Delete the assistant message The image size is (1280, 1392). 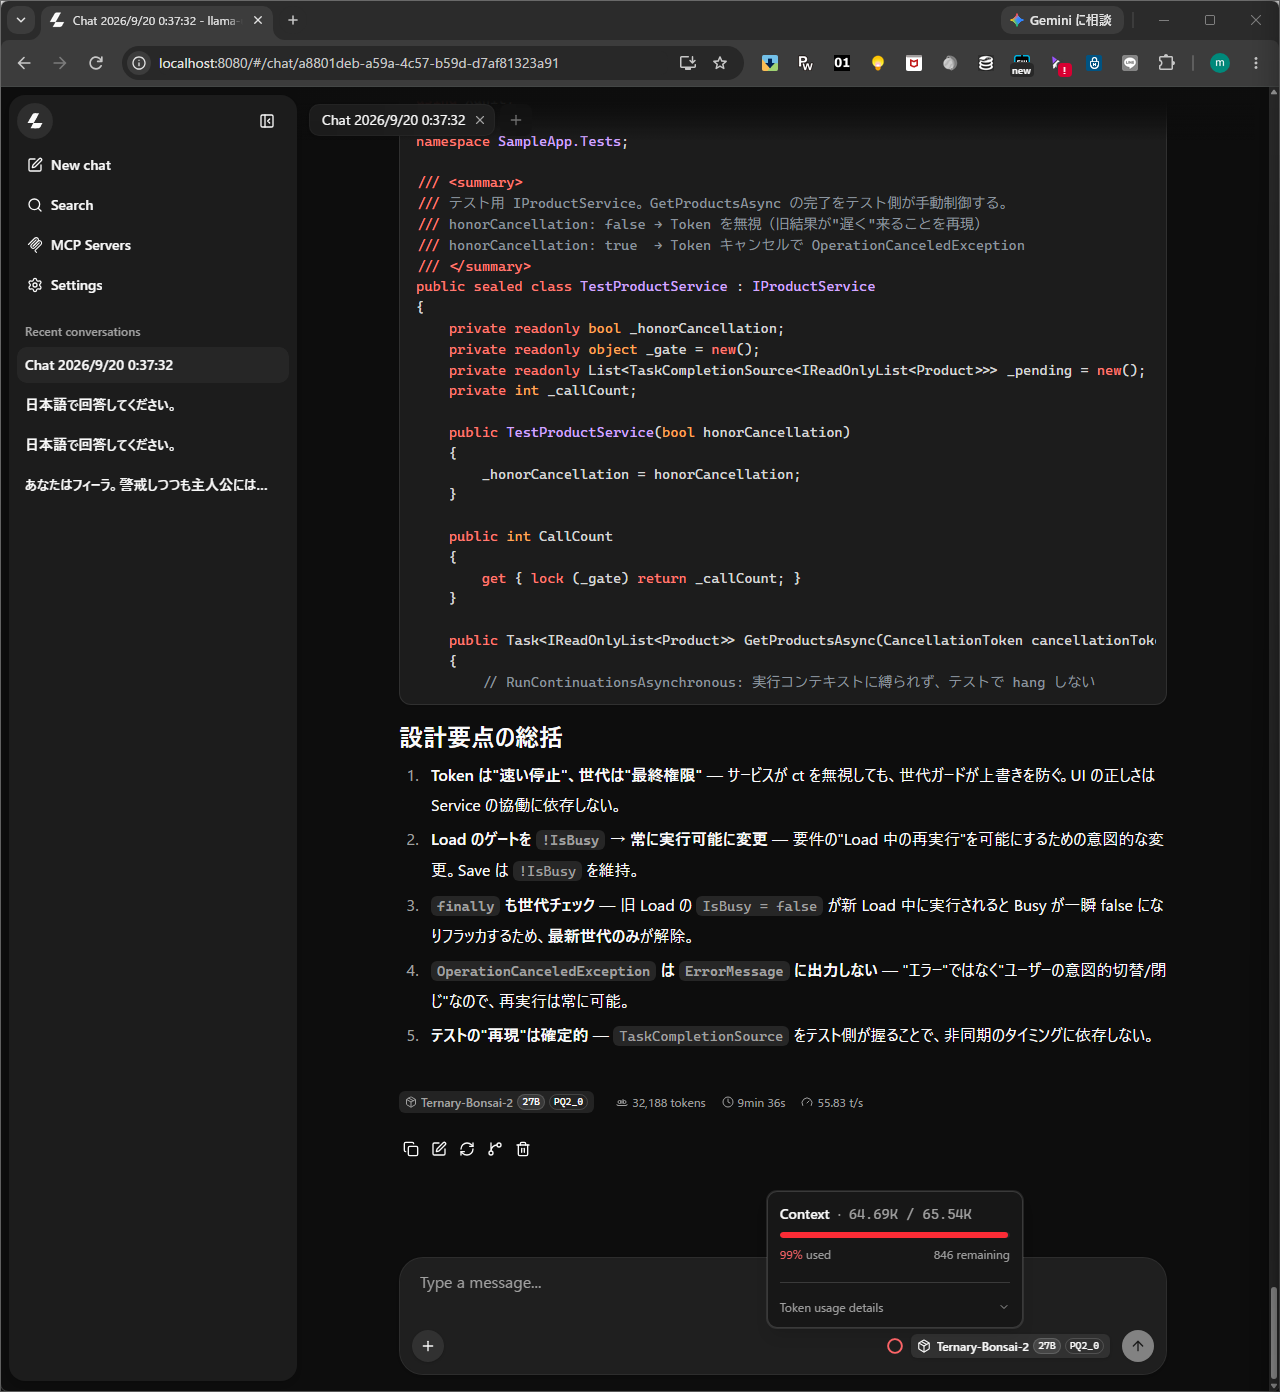coord(523,1149)
